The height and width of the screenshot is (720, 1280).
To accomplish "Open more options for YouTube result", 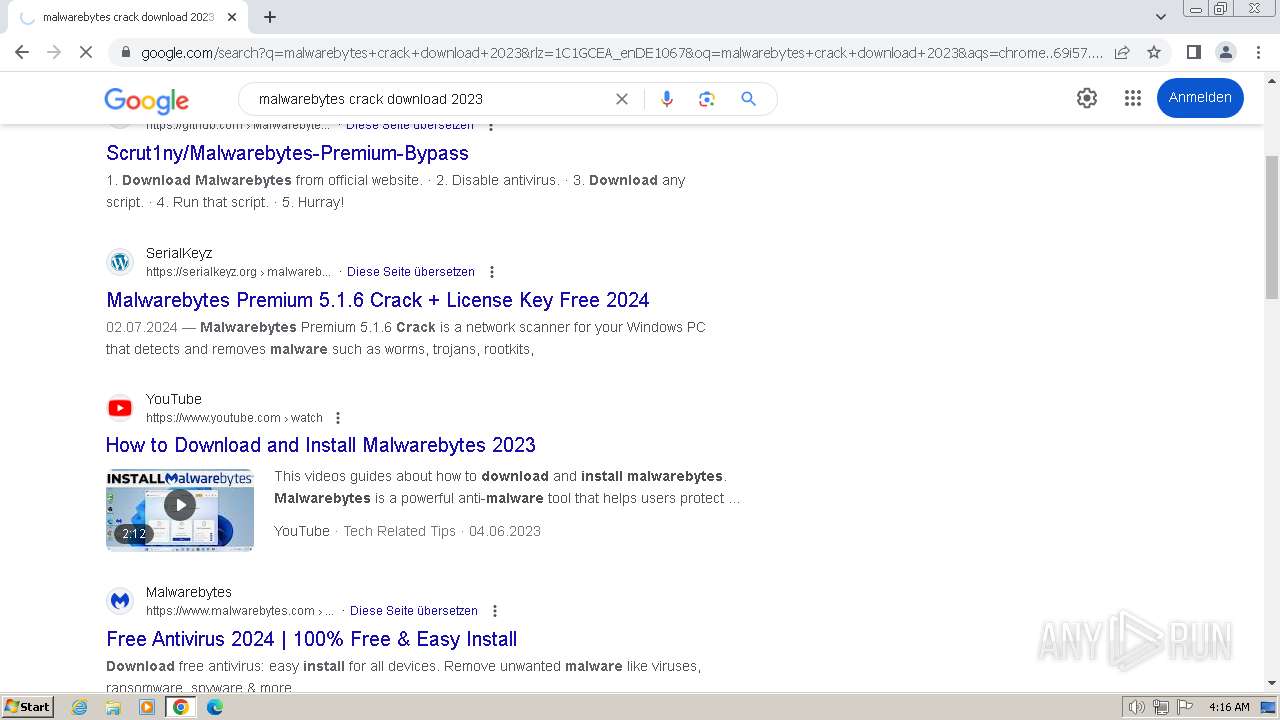I will click(338, 418).
